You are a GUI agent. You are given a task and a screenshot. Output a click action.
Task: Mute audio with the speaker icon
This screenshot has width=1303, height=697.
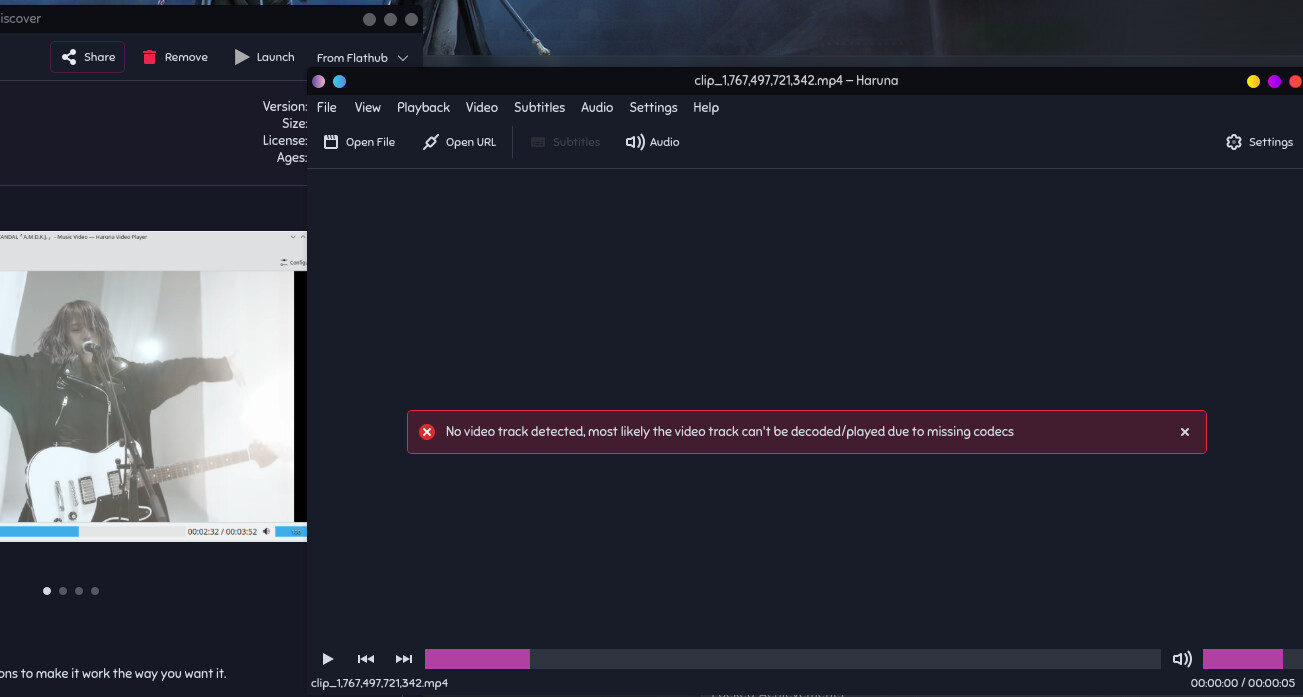click(x=1182, y=659)
